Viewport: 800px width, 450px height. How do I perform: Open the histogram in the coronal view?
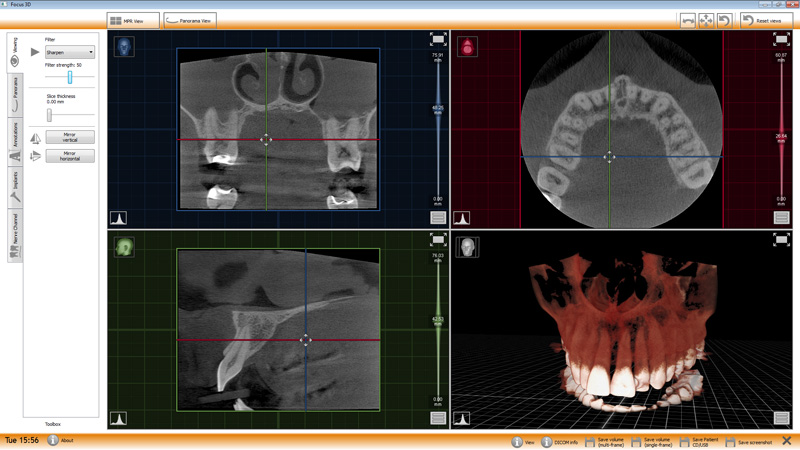click(x=118, y=217)
